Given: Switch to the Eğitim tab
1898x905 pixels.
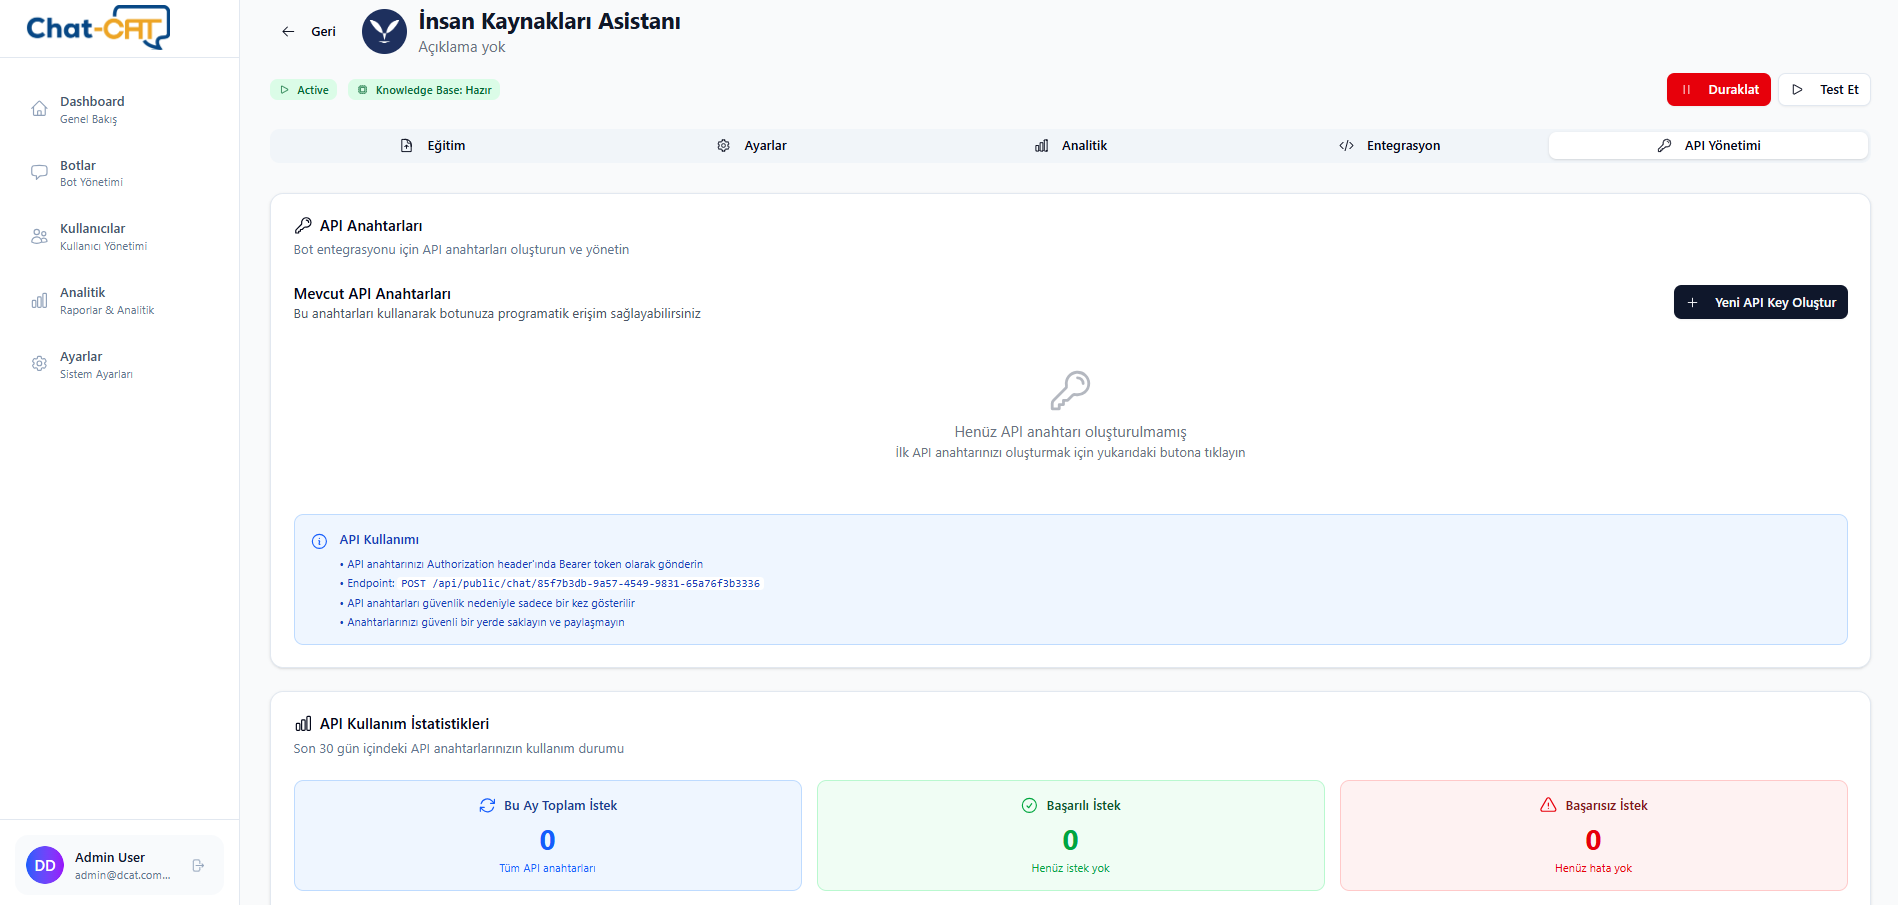Looking at the screenshot, I should coord(431,146).
